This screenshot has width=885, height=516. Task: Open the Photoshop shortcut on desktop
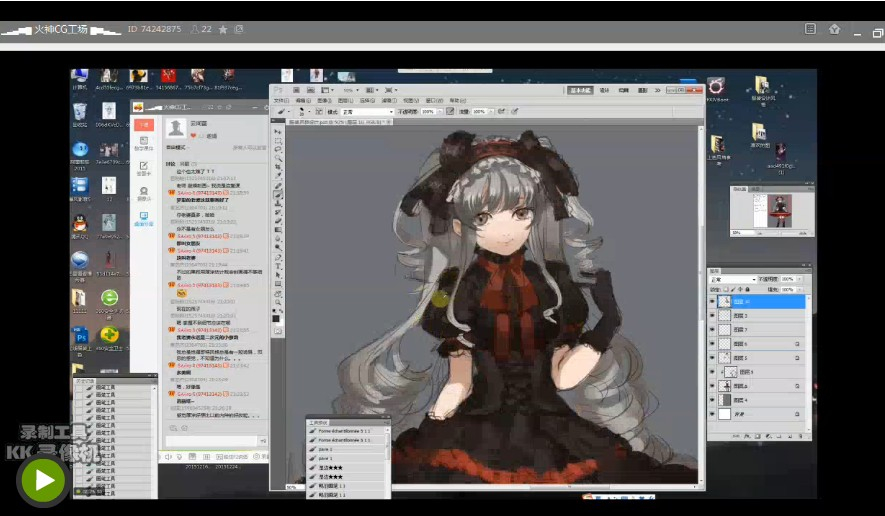pyautogui.click(x=80, y=336)
